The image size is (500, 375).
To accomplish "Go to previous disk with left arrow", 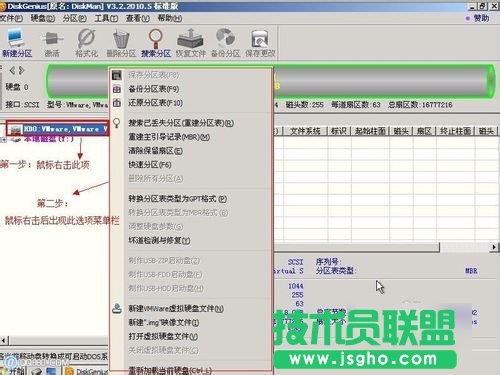I will pyautogui.click(x=12, y=70).
